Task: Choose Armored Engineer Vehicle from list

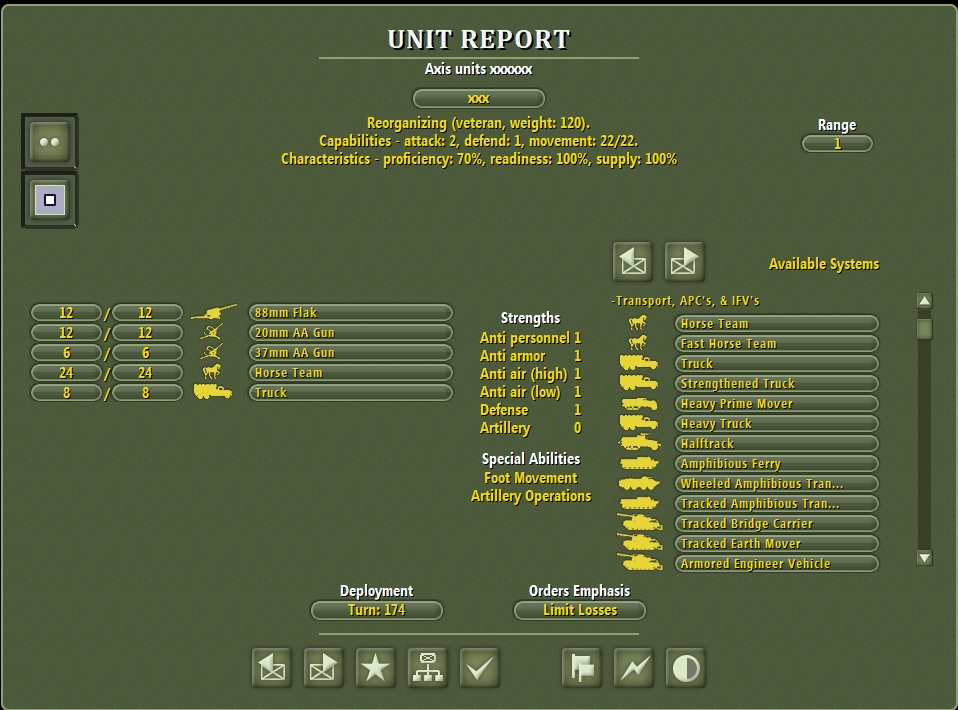Action: (x=777, y=563)
